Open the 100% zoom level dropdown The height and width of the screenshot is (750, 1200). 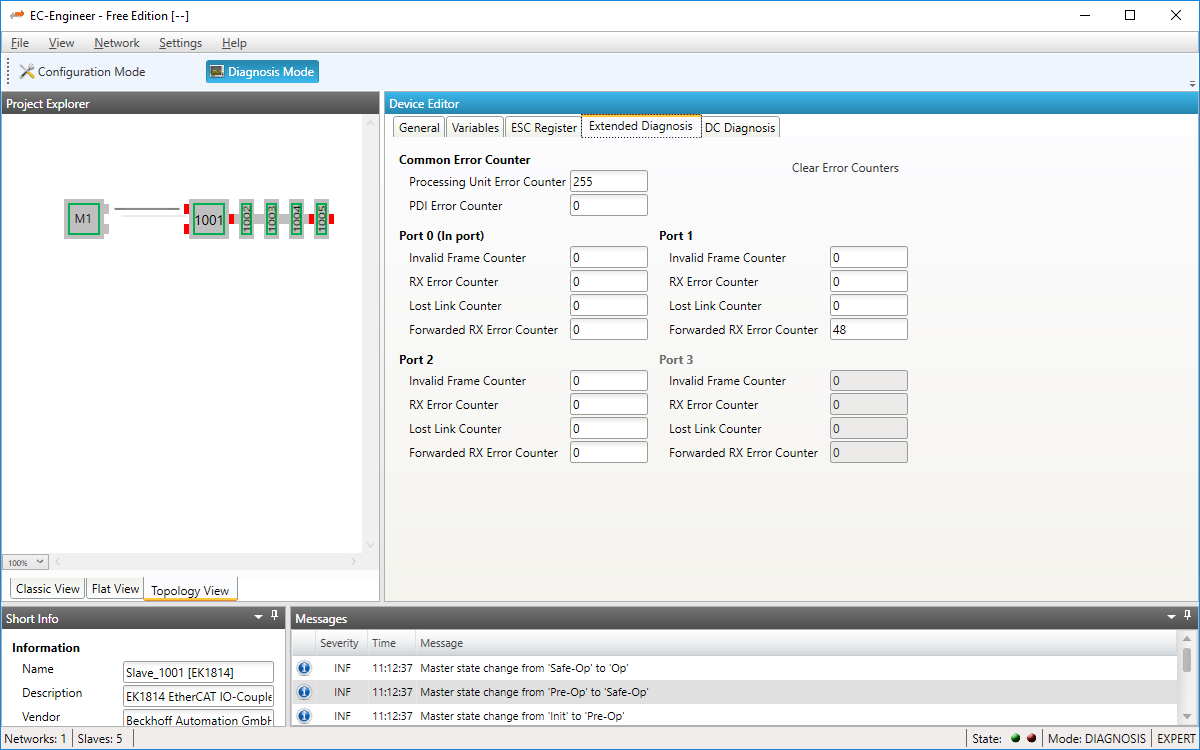(x=25, y=563)
